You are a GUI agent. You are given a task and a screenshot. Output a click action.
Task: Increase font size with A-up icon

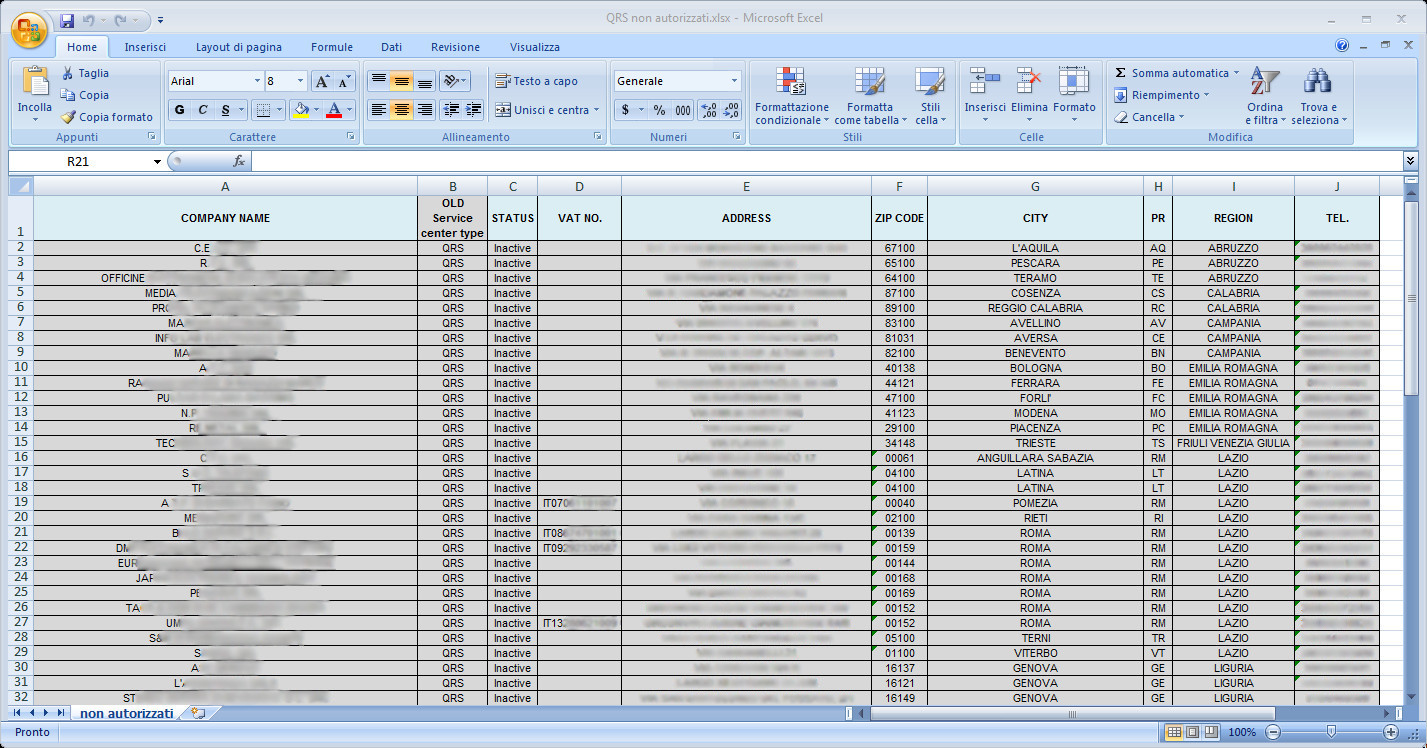(322, 81)
